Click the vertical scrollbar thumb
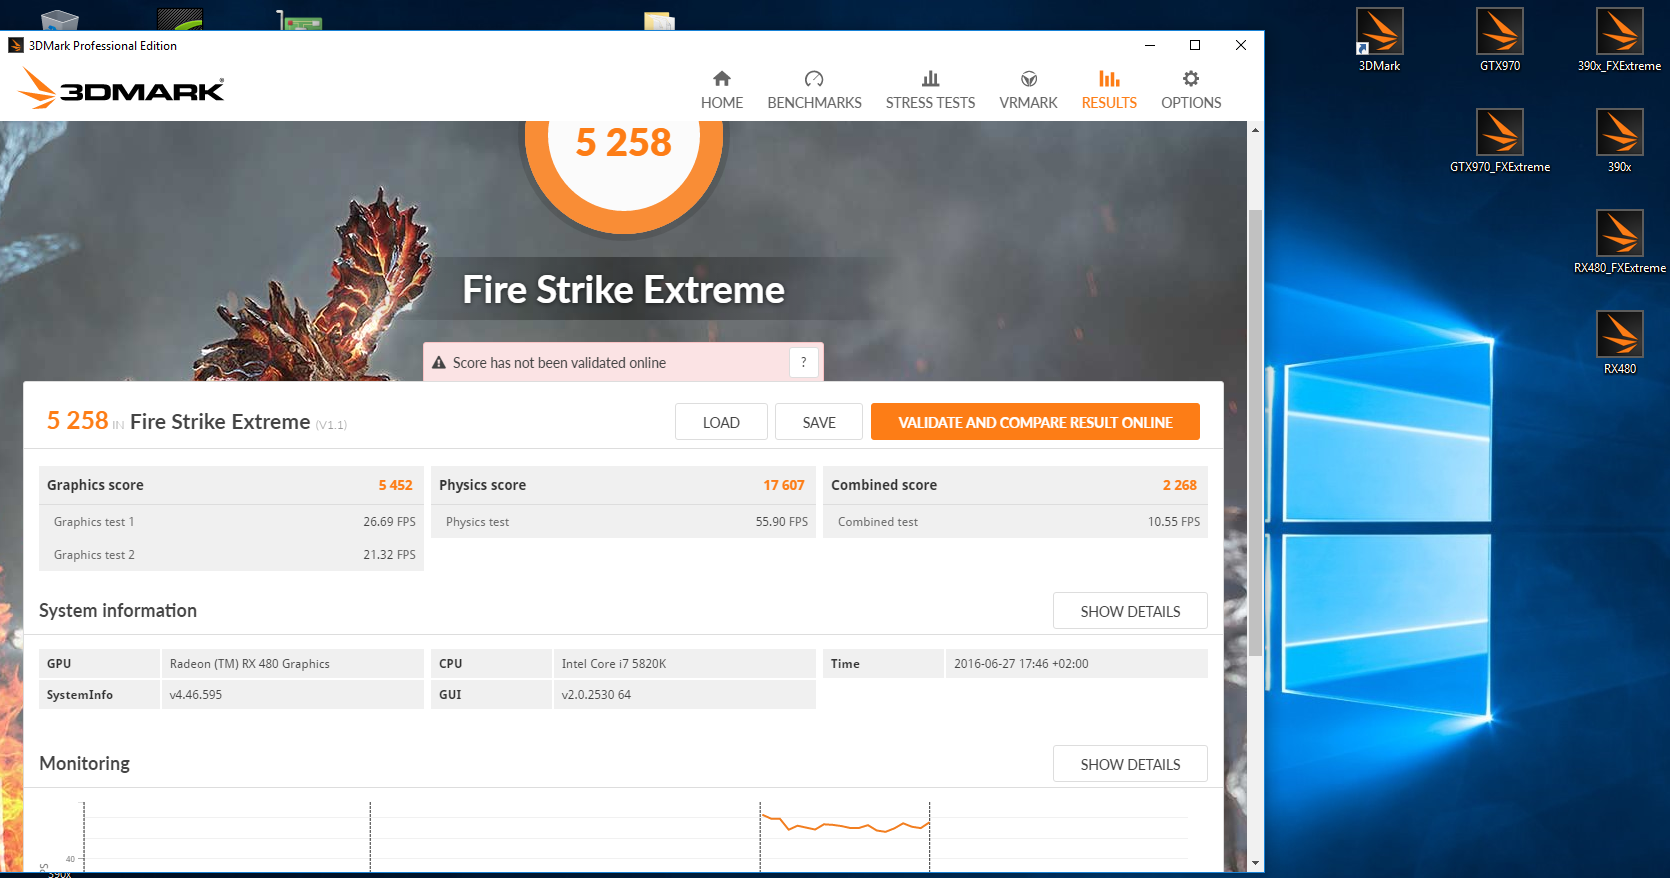This screenshot has width=1670, height=878. tap(1255, 433)
